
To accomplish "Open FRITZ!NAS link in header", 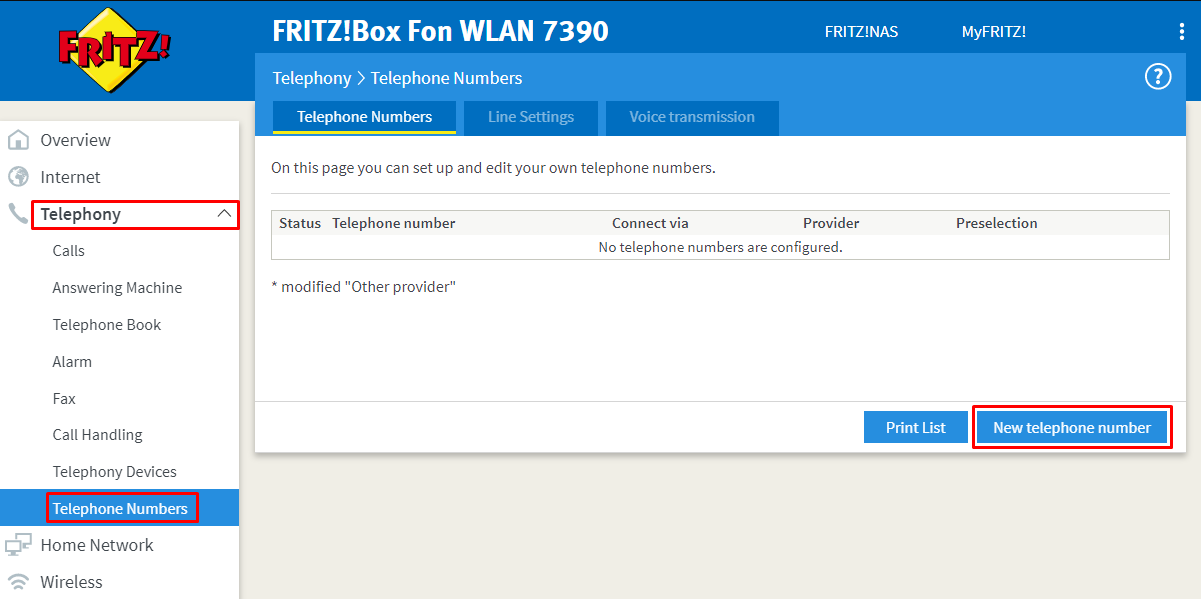I will pos(861,32).
